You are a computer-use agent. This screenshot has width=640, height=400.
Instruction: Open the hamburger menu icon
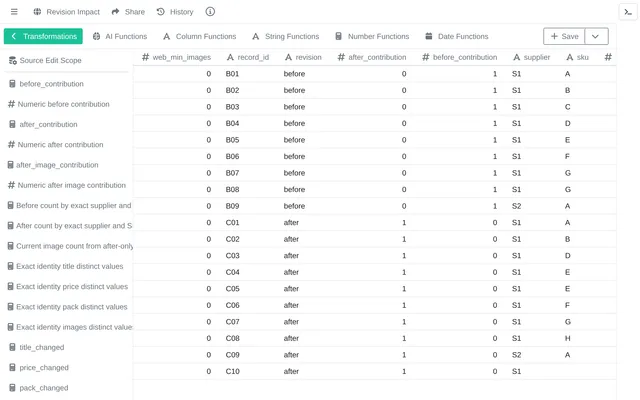tap(14, 12)
